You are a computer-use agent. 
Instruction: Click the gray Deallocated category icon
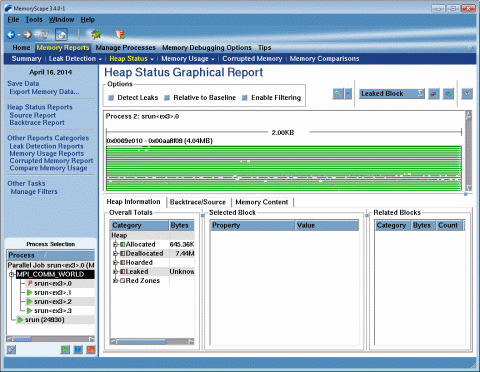coord(122,254)
